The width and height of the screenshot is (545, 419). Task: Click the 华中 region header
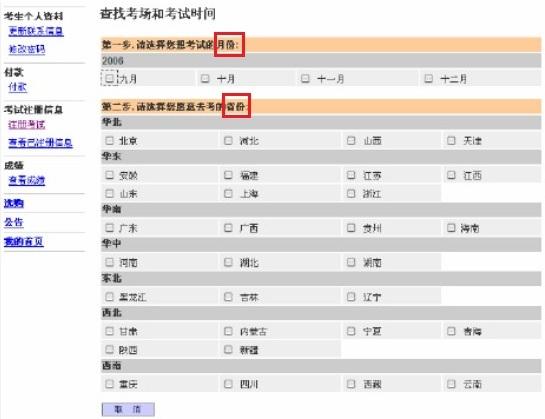321,244
